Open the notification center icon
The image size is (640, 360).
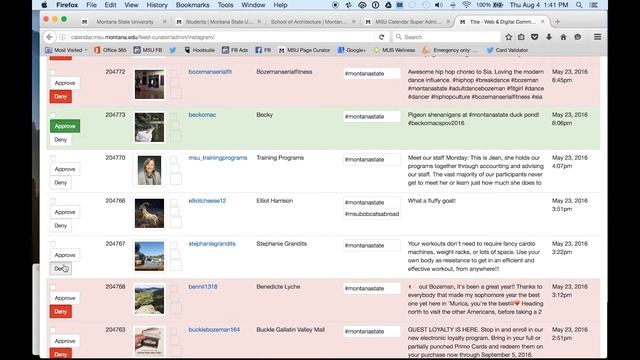pos(594,5)
